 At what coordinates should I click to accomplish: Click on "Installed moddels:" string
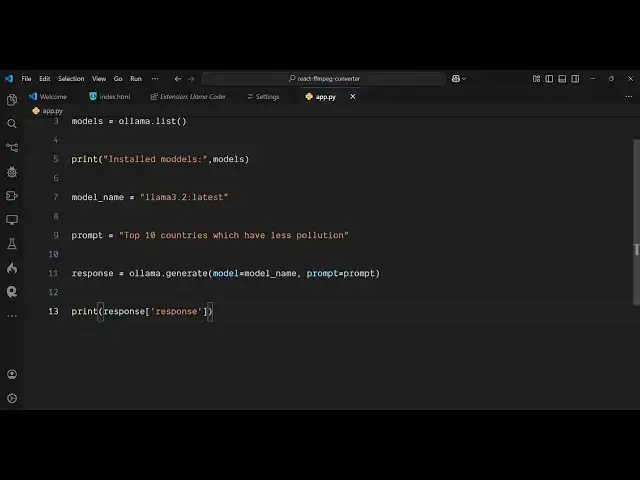[x=156, y=159]
